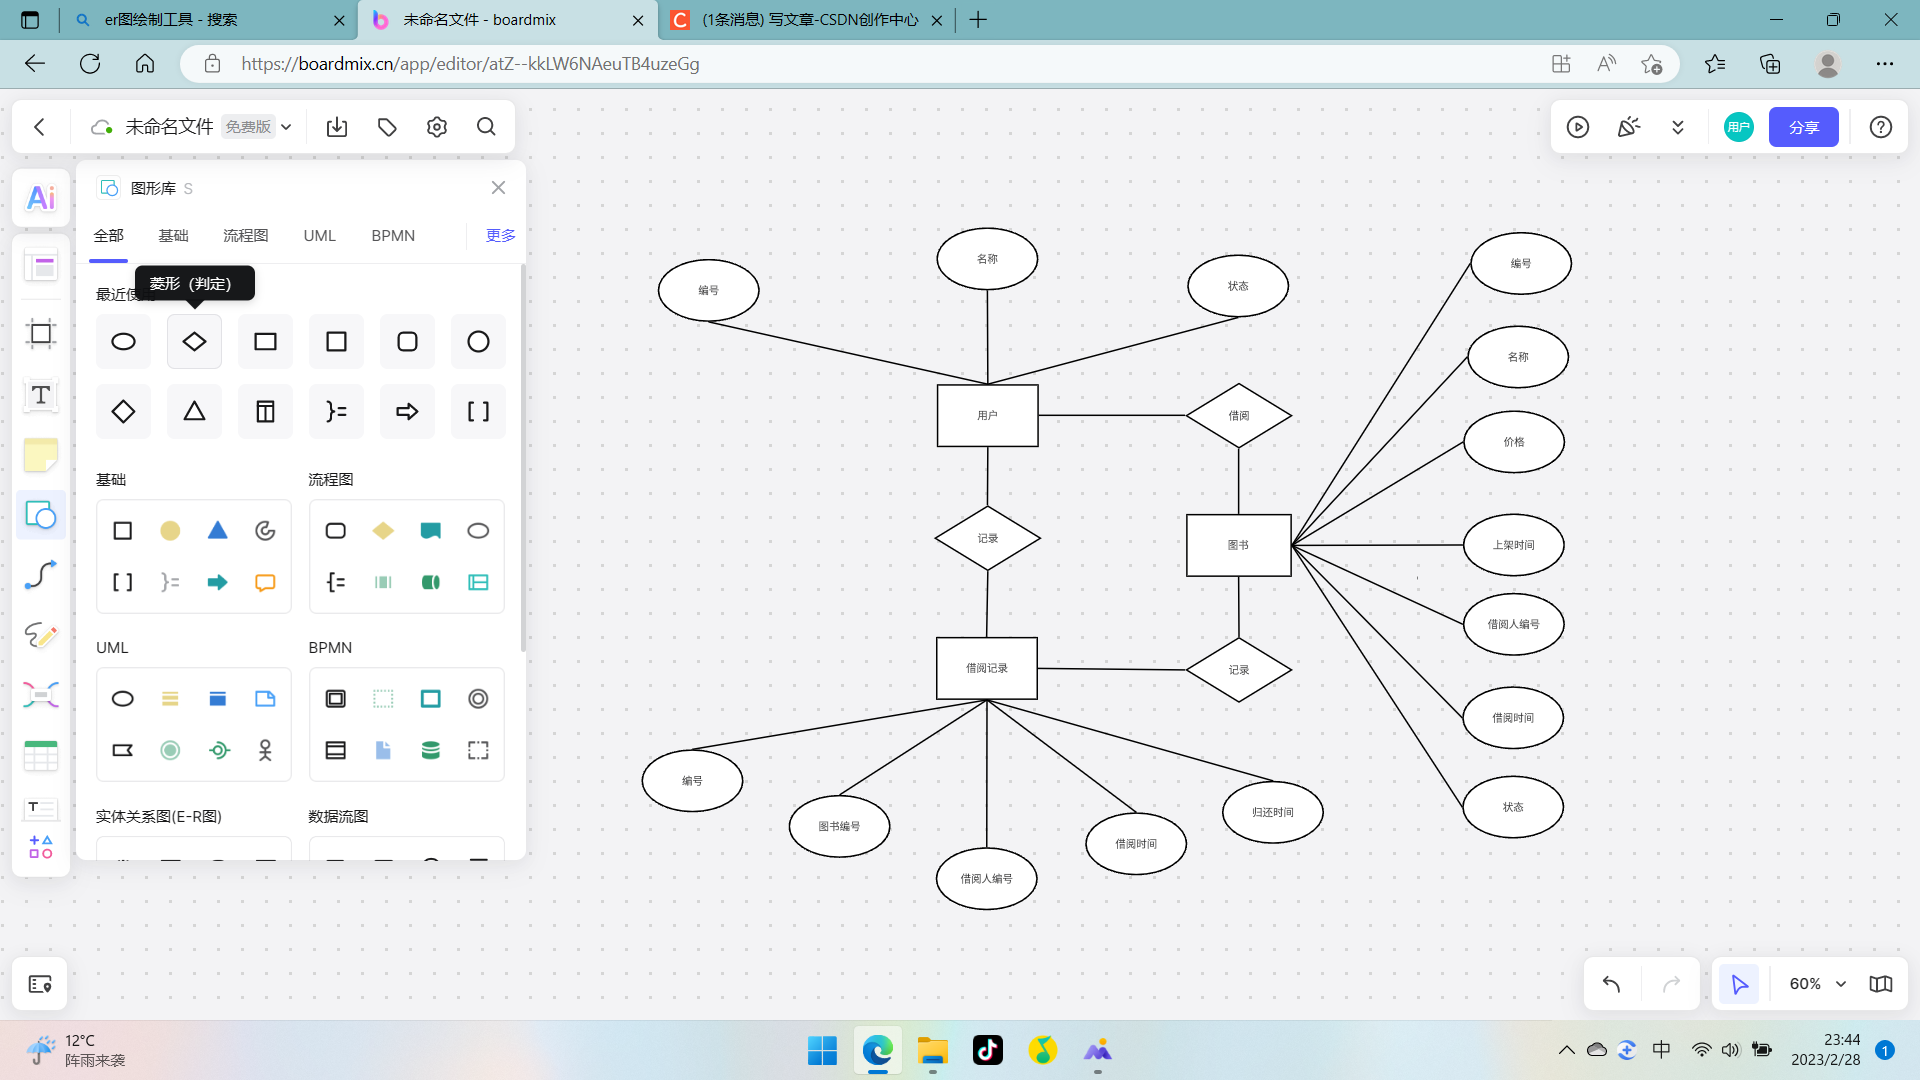Start presentation play button
The image size is (1920, 1080).
pyautogui.click(x=1578, y=127)
